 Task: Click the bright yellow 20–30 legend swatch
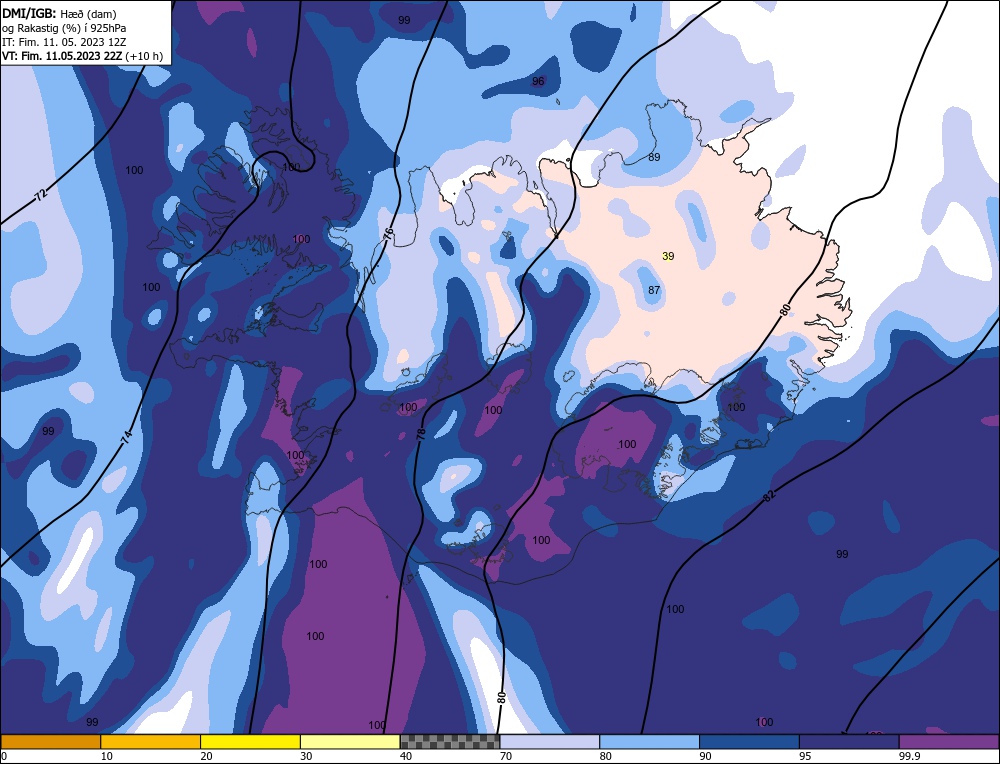click(250, 742)
